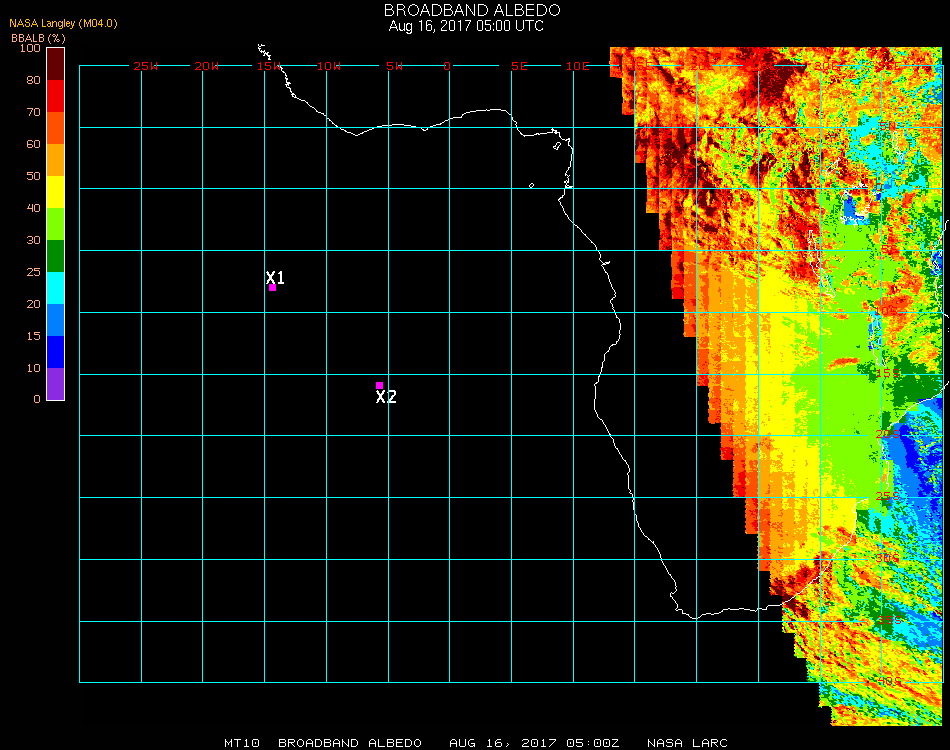This screenshot has height=750, width=950.
Task: Click the 'MT10' footer text
Action: click(x=242, y=743)
